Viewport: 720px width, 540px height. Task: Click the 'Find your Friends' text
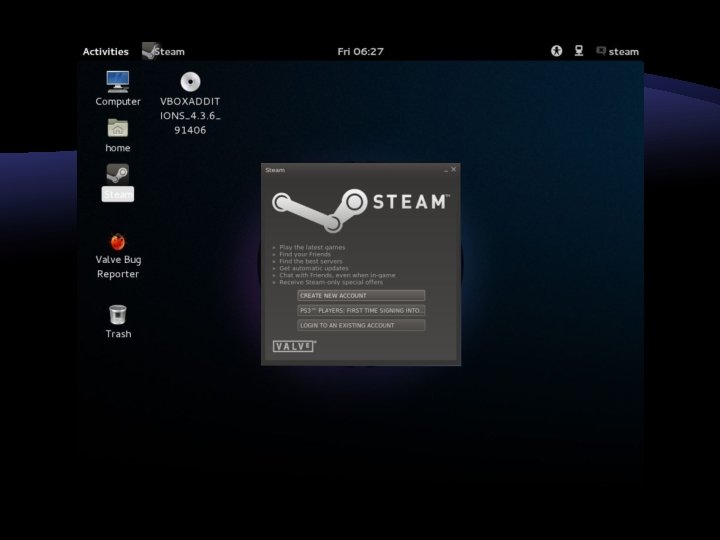pos(305,254)
